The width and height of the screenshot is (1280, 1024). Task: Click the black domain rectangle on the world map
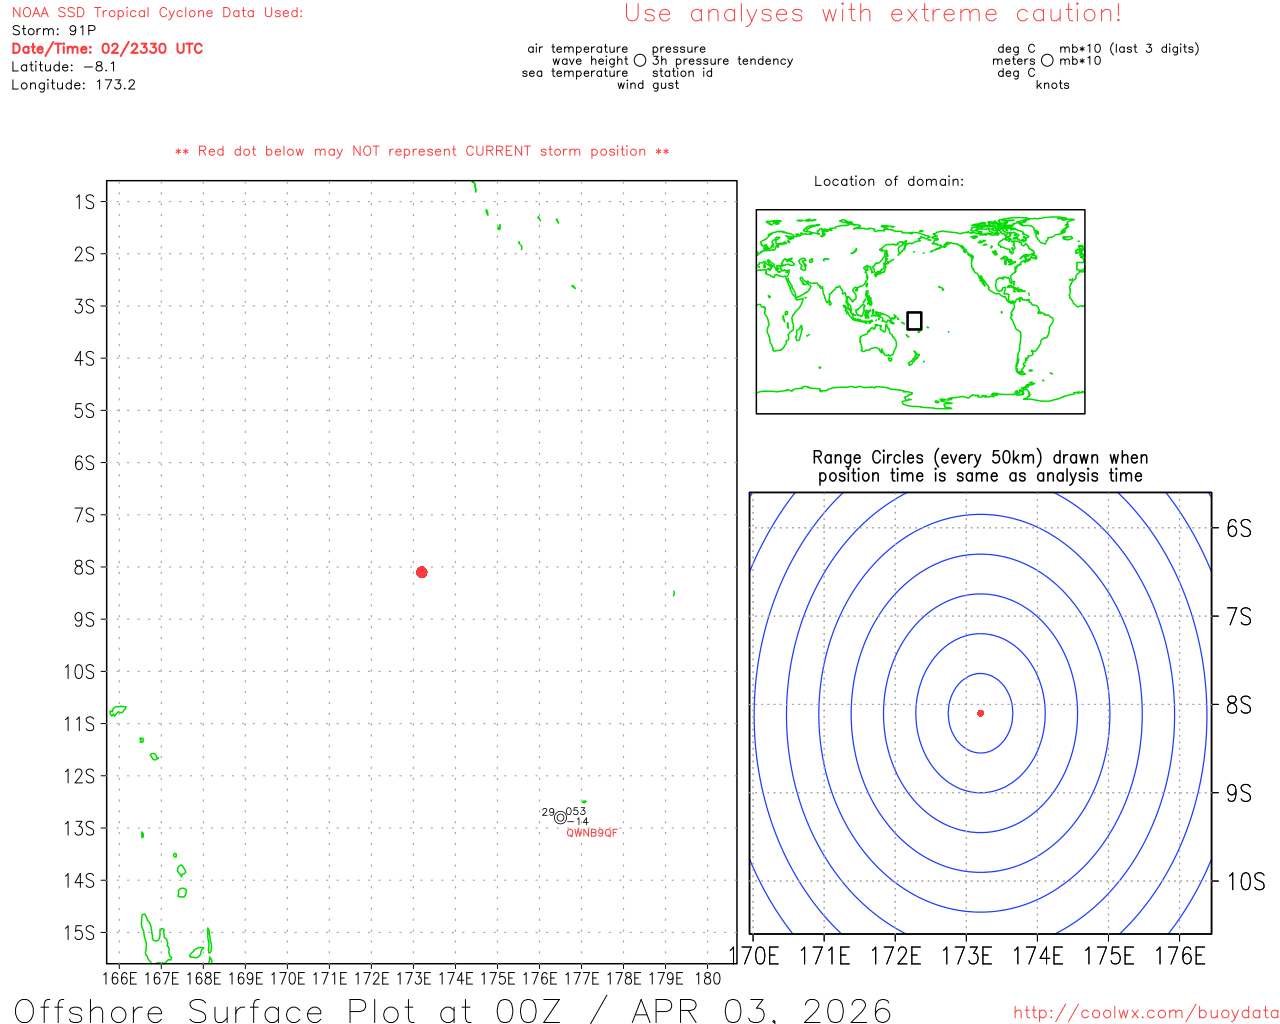point(914,321)
